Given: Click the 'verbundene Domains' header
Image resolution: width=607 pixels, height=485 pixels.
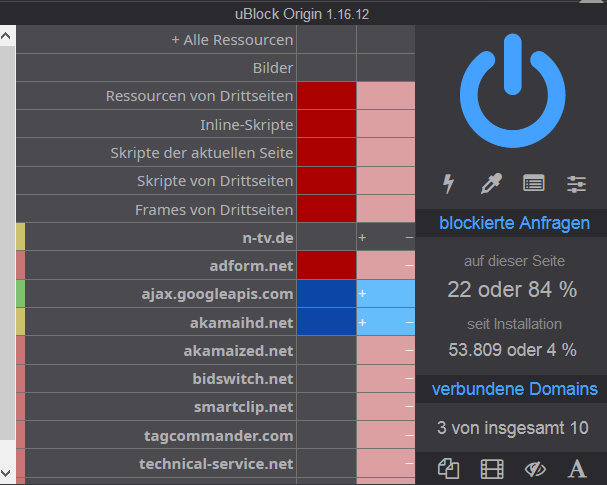Looking at the screenshot, I should [514, 388].
